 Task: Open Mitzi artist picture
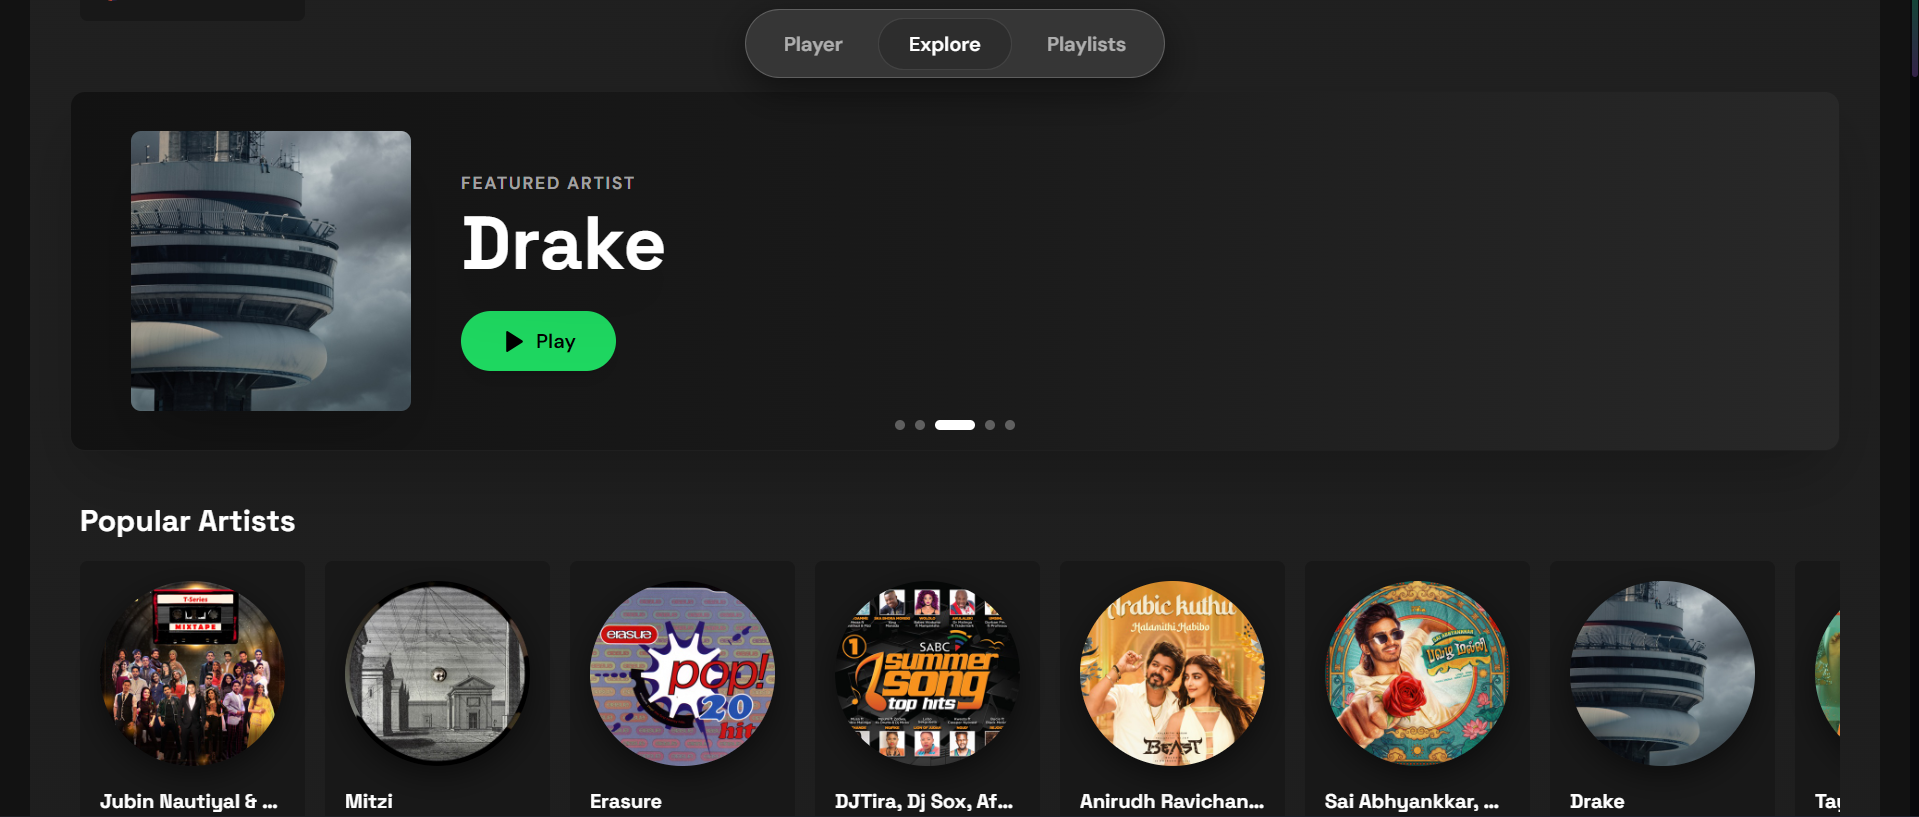pos(437,673)
